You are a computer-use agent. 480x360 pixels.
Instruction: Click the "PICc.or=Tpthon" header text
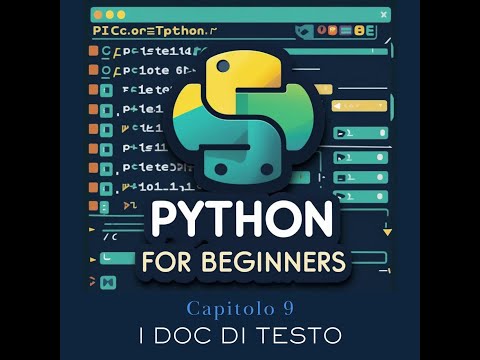tap(155, 31)
